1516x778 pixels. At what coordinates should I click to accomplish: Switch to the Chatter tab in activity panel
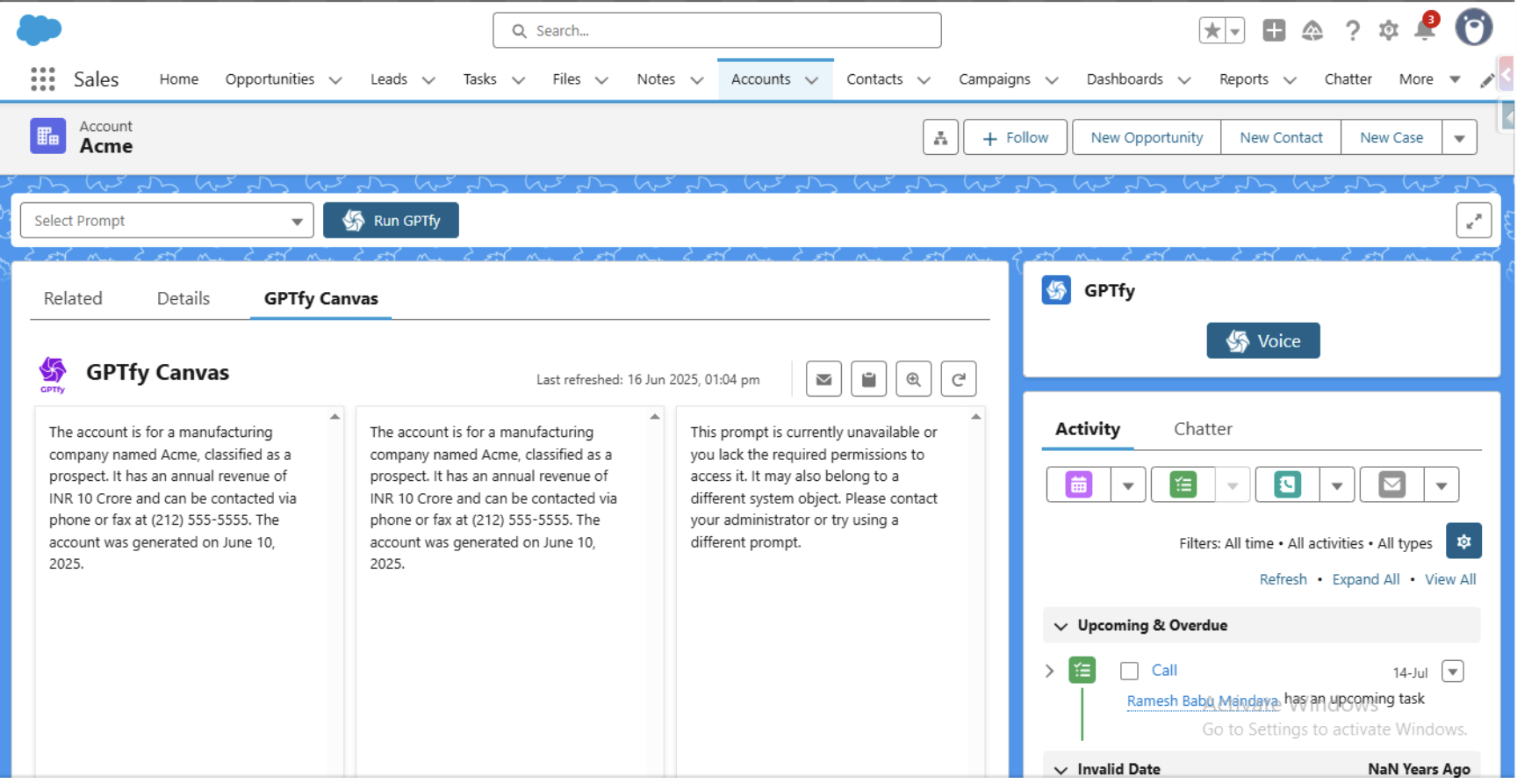tap(1202, 429)
